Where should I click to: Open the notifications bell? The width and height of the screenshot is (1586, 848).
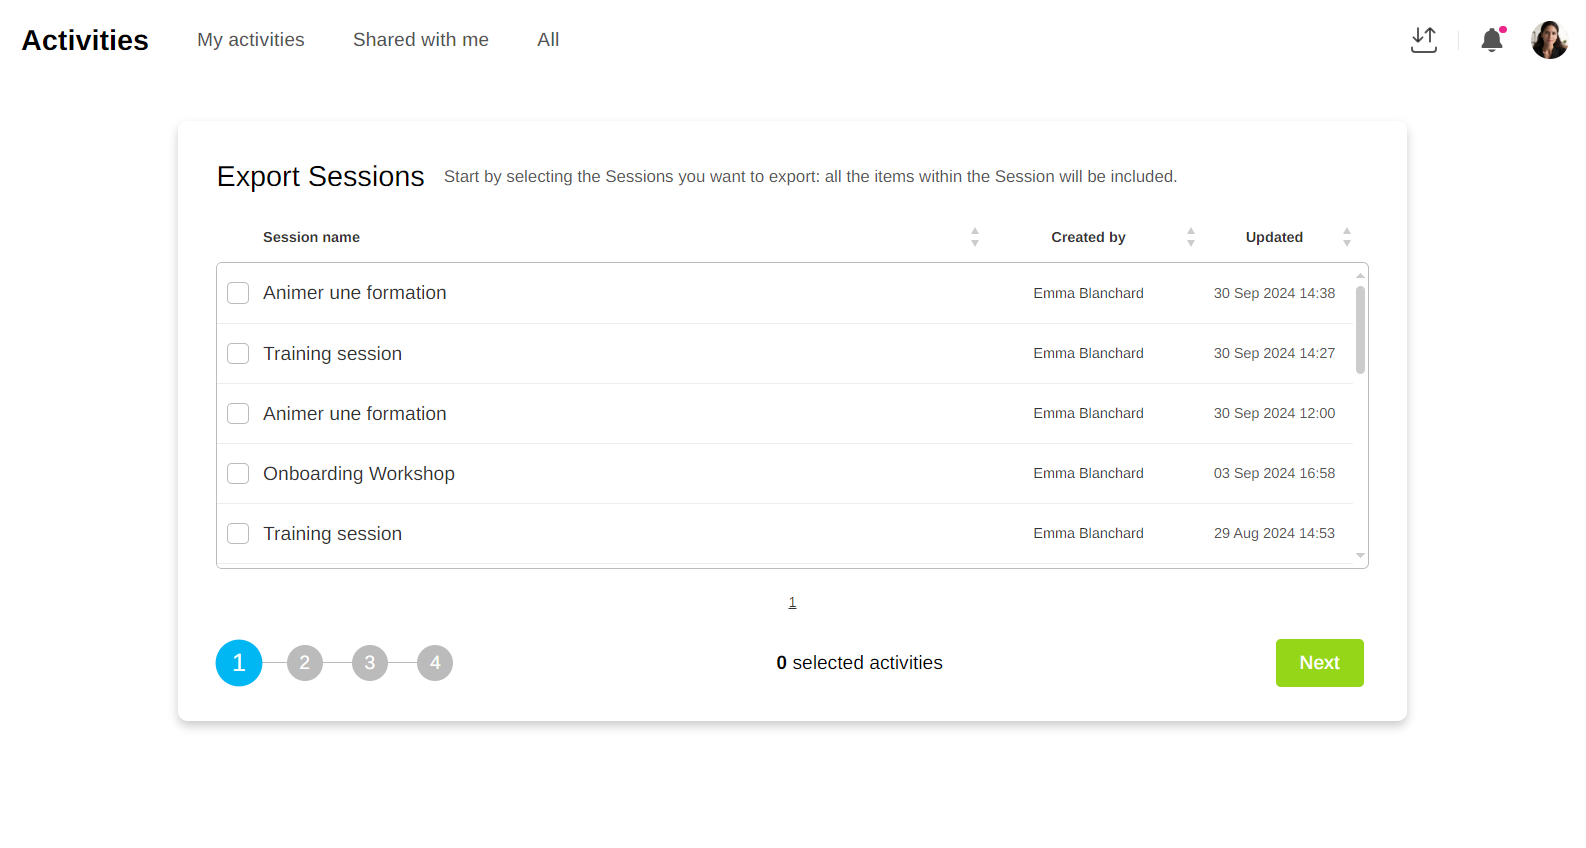(x=1491, y=40)
